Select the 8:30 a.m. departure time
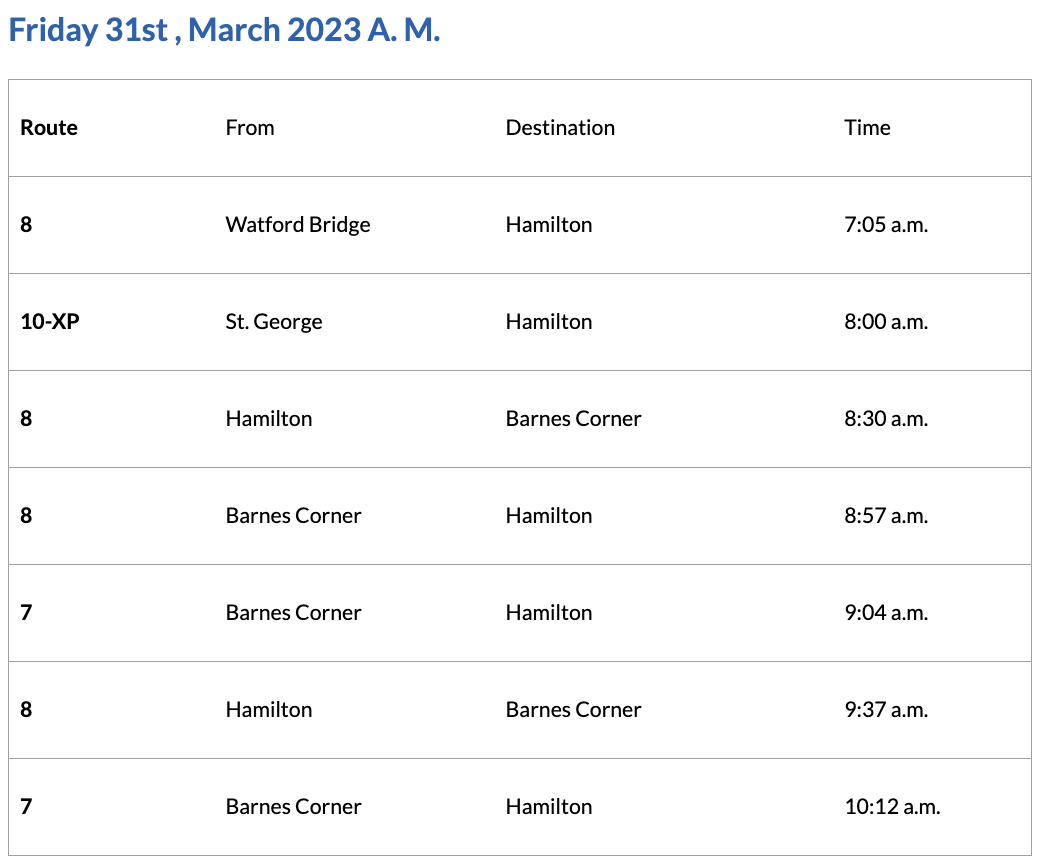This screenshot has width=1044, height=864. pos(886,419)
